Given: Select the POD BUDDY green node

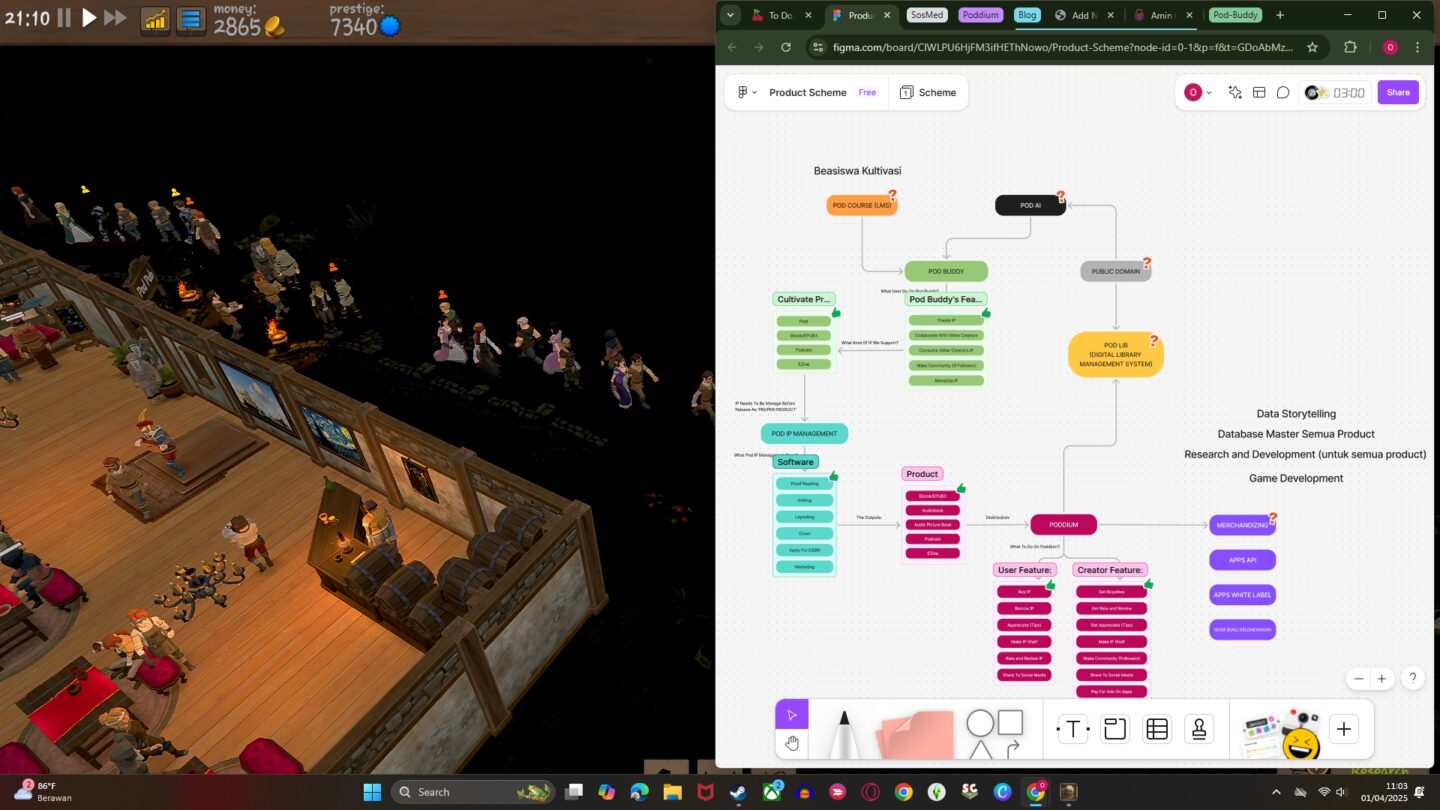Looking at the screenshot, I should tap(946, 271).
